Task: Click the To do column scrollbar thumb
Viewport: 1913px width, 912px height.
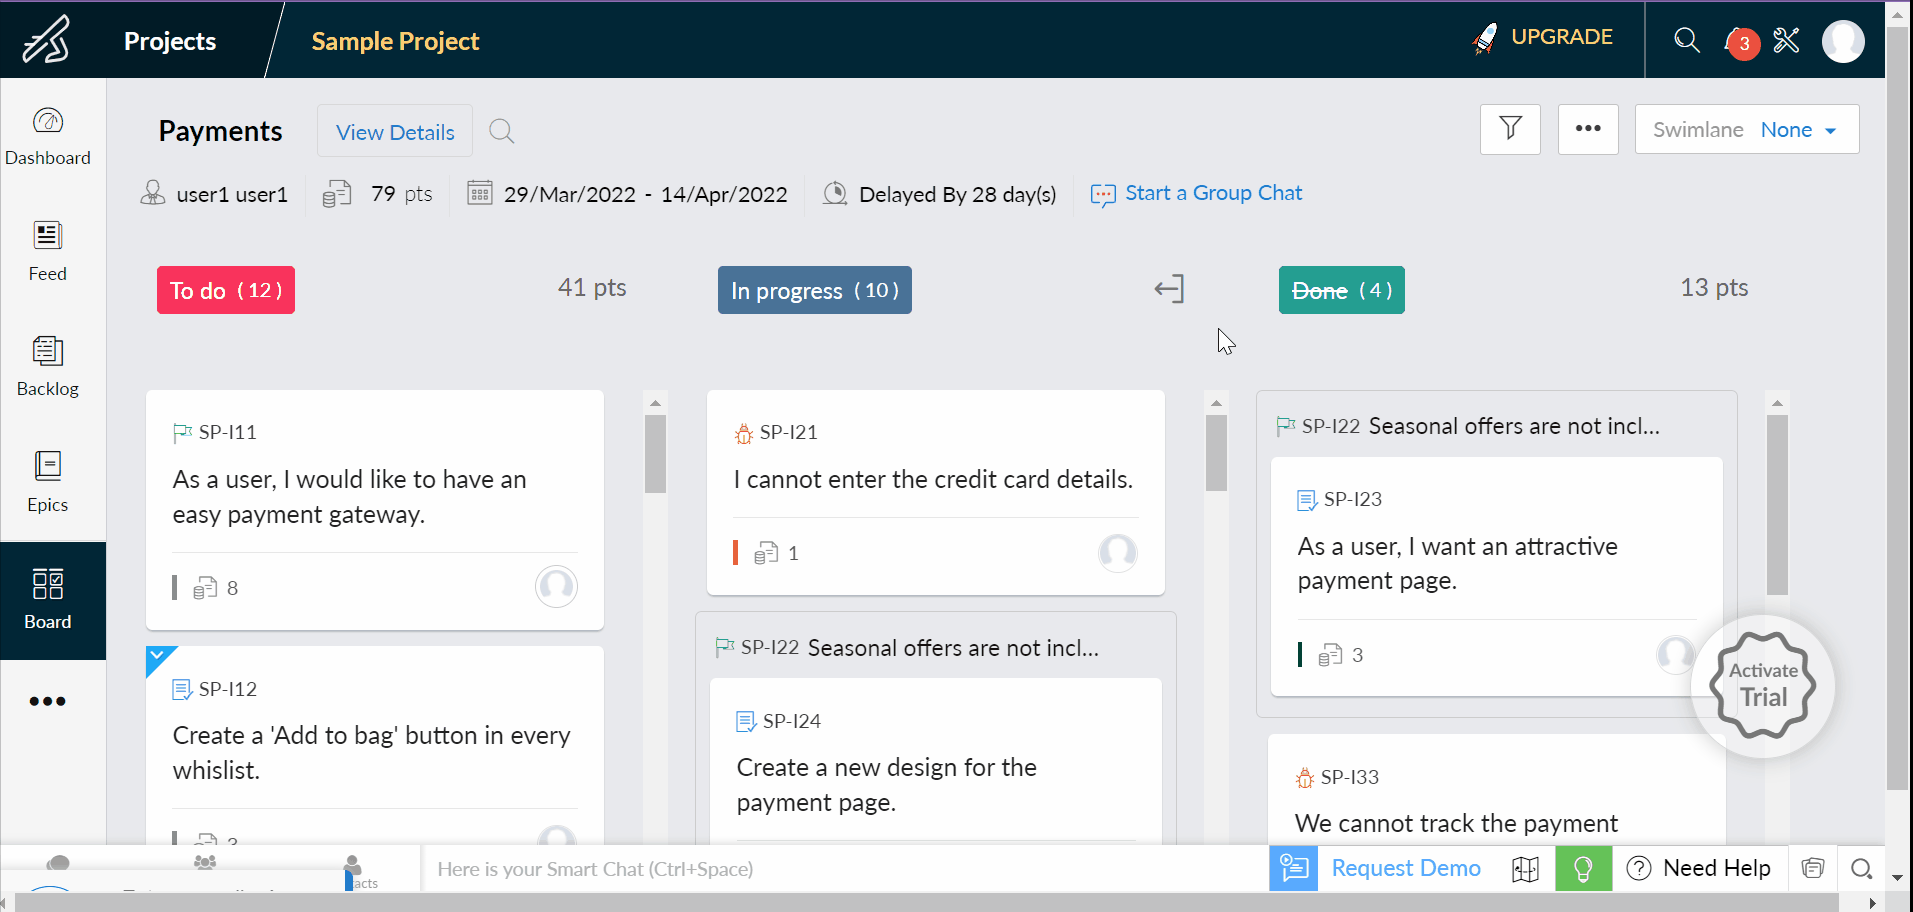Action: (655, 454)
